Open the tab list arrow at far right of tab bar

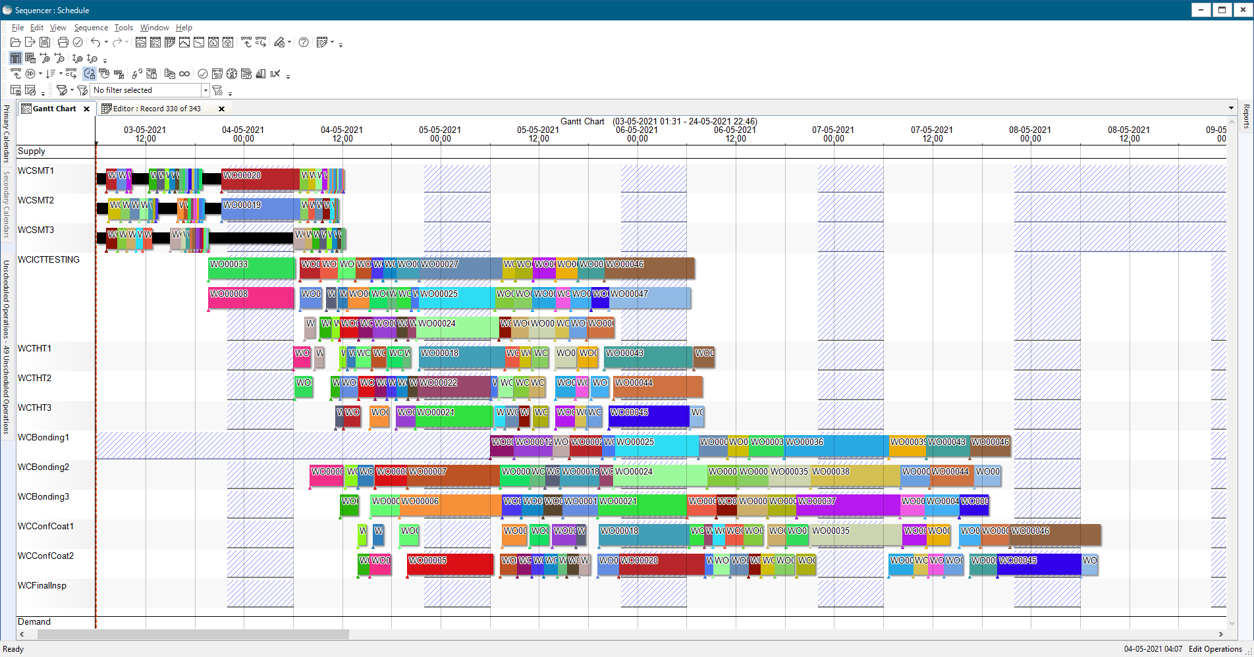tap(1231, 108)
